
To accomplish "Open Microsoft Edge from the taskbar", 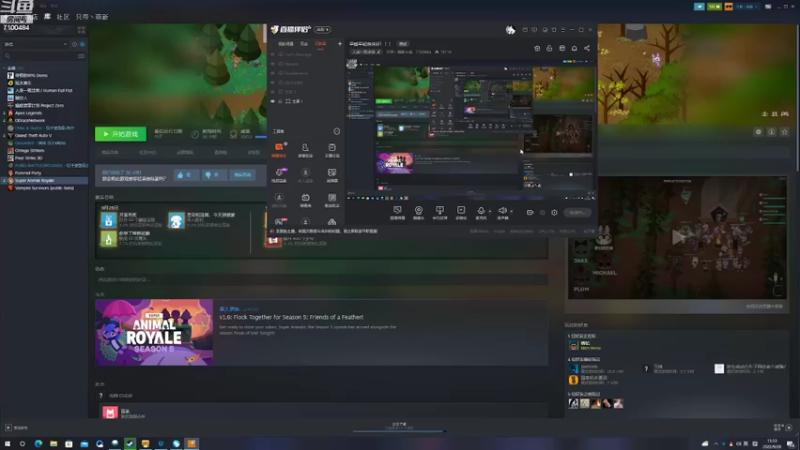I will (38, 444).
